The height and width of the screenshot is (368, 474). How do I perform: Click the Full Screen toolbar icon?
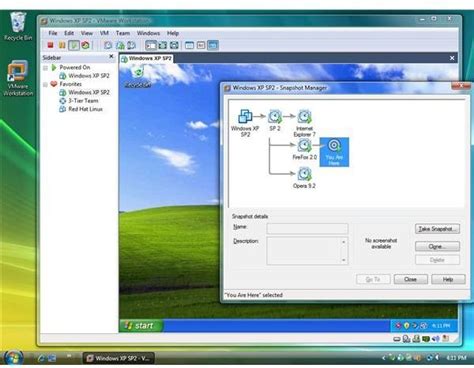click(x=163, y=45)
